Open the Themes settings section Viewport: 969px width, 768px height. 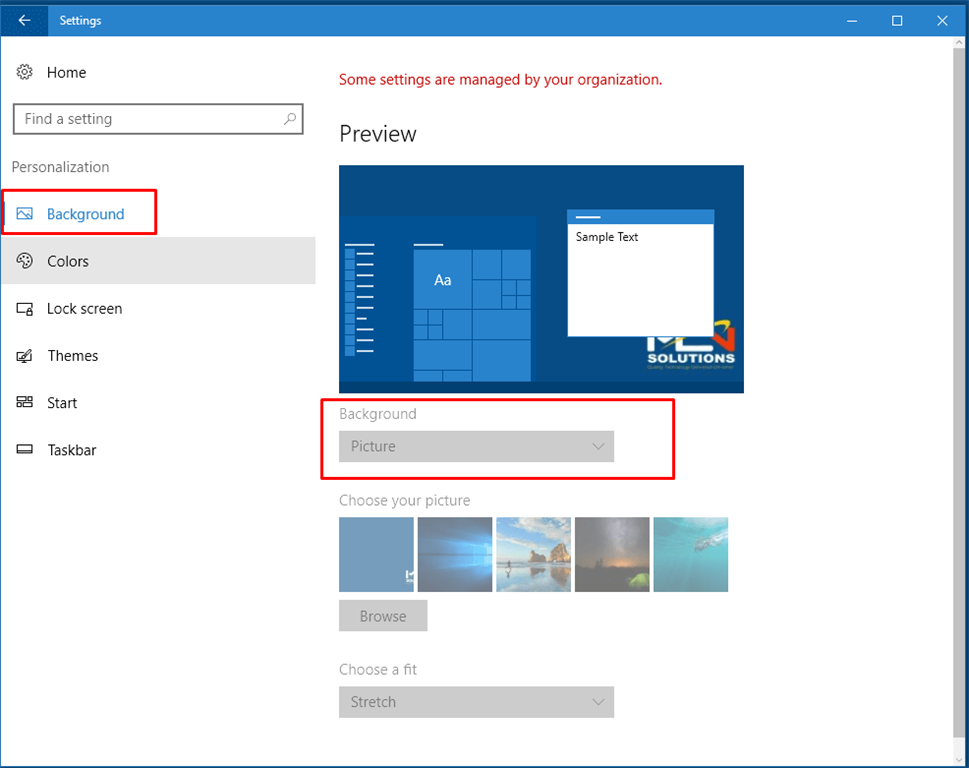pos(158,356)
